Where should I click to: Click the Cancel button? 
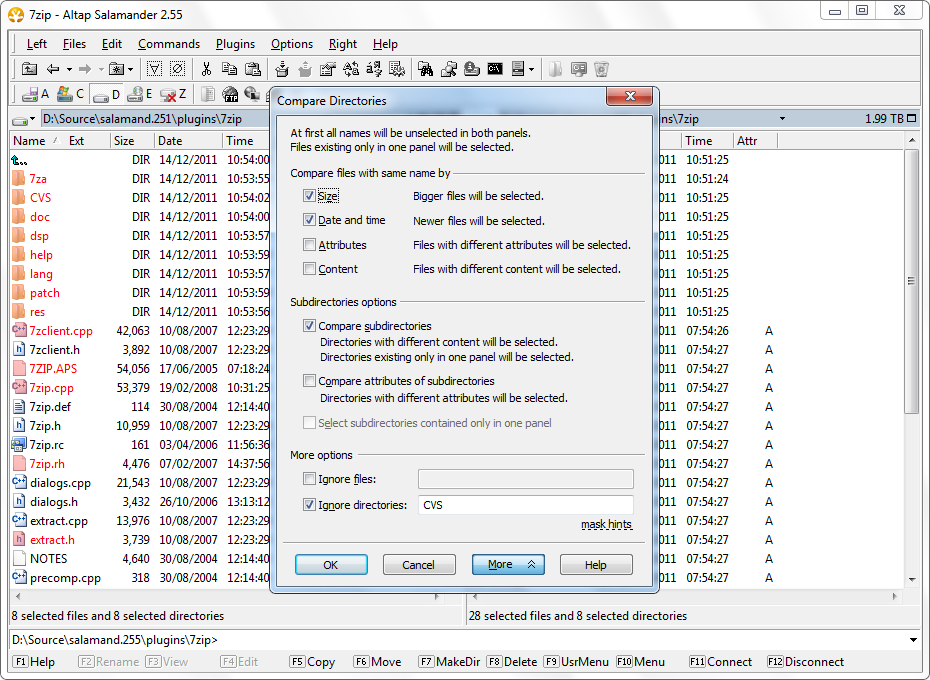[419, 564]
